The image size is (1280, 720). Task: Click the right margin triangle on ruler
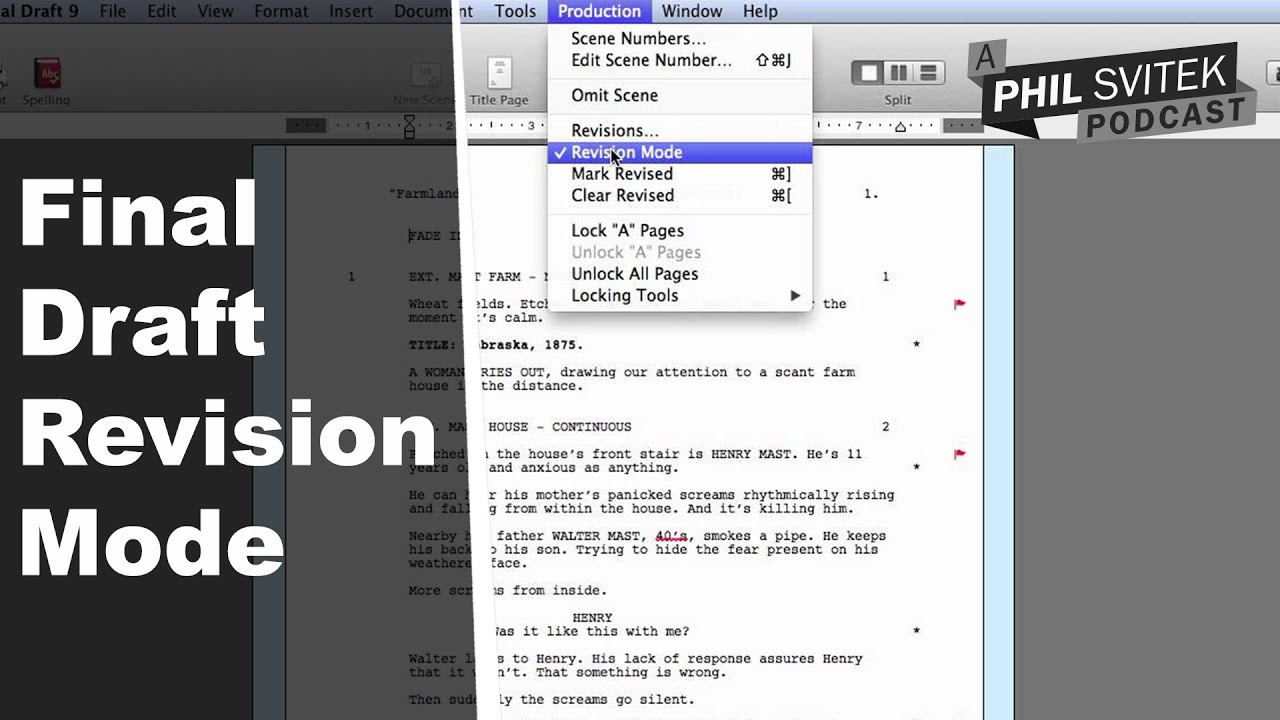click(900, 127)
